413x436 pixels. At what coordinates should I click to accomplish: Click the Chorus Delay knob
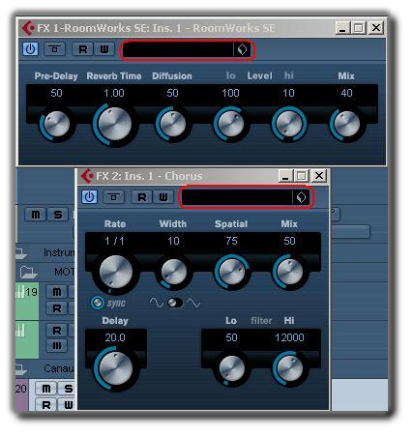(115, 369)
